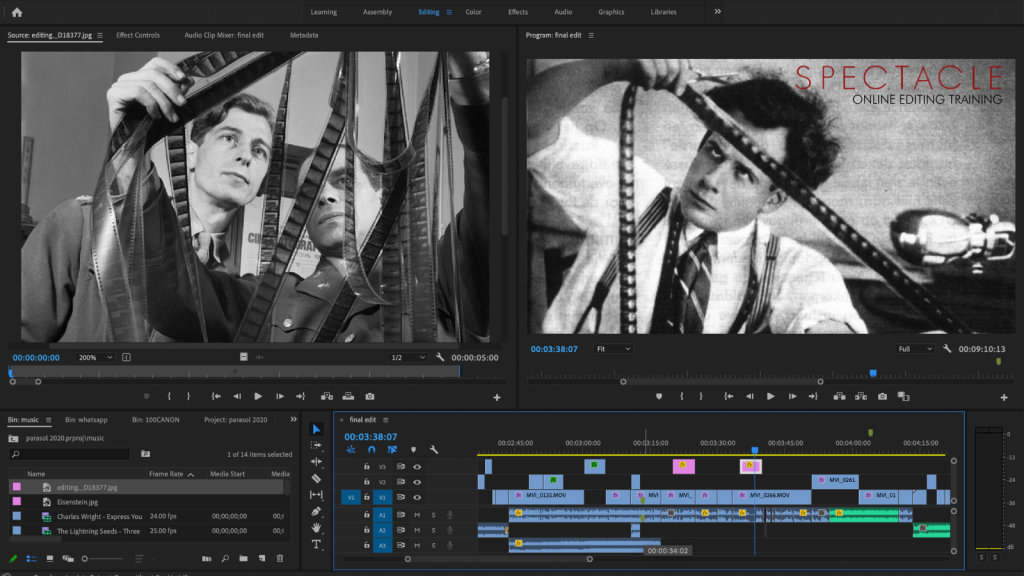Image resolution: width=1024 pixels, height=576 pixels.
Task: Click Insert button in Source monitor
Action: tap(327, 396)
